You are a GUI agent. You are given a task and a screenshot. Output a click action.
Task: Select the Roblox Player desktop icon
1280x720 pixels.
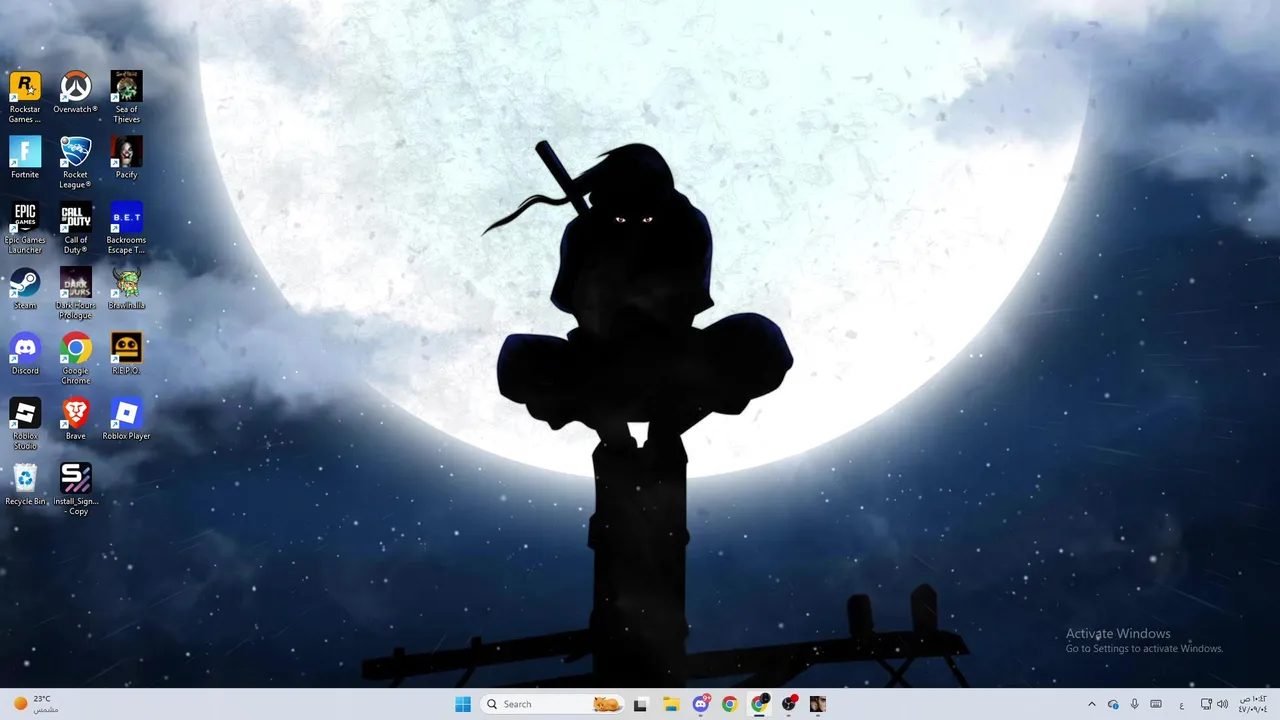click(127, 419)
